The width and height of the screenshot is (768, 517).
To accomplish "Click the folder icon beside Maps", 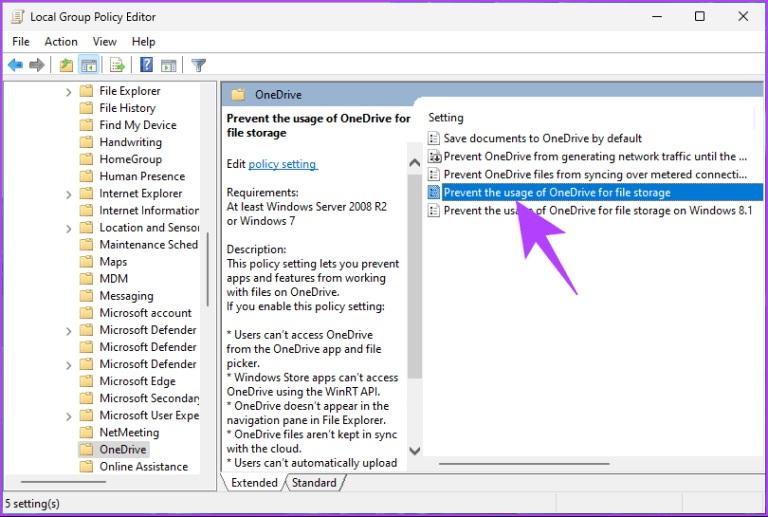I will [x=86, y=261].
